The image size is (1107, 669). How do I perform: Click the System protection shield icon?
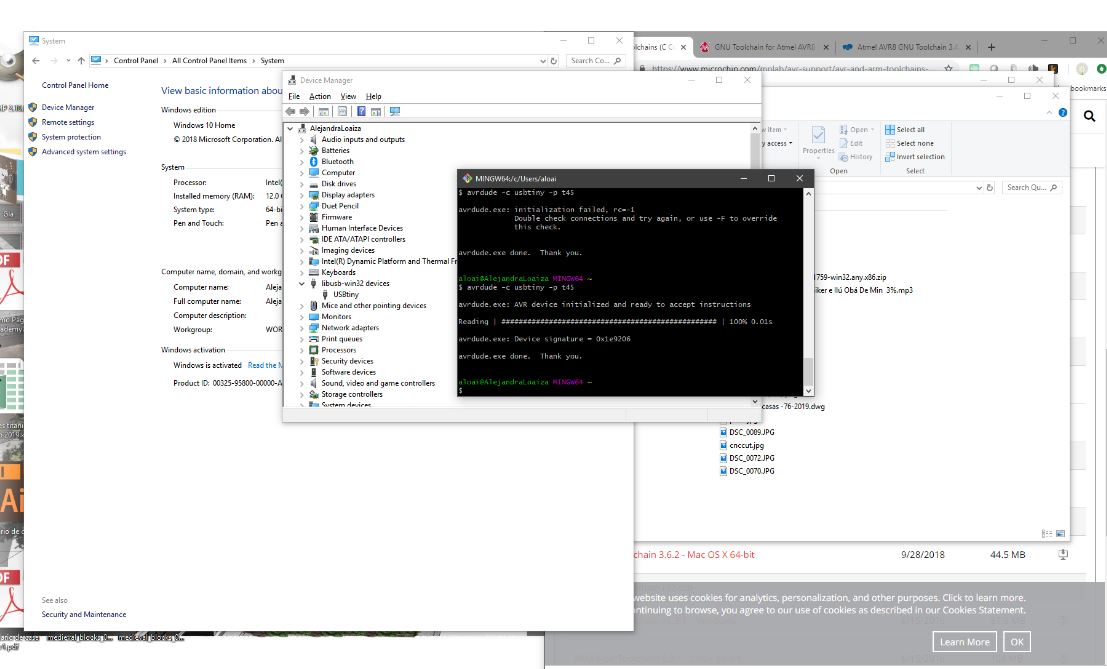pos(32,137)
